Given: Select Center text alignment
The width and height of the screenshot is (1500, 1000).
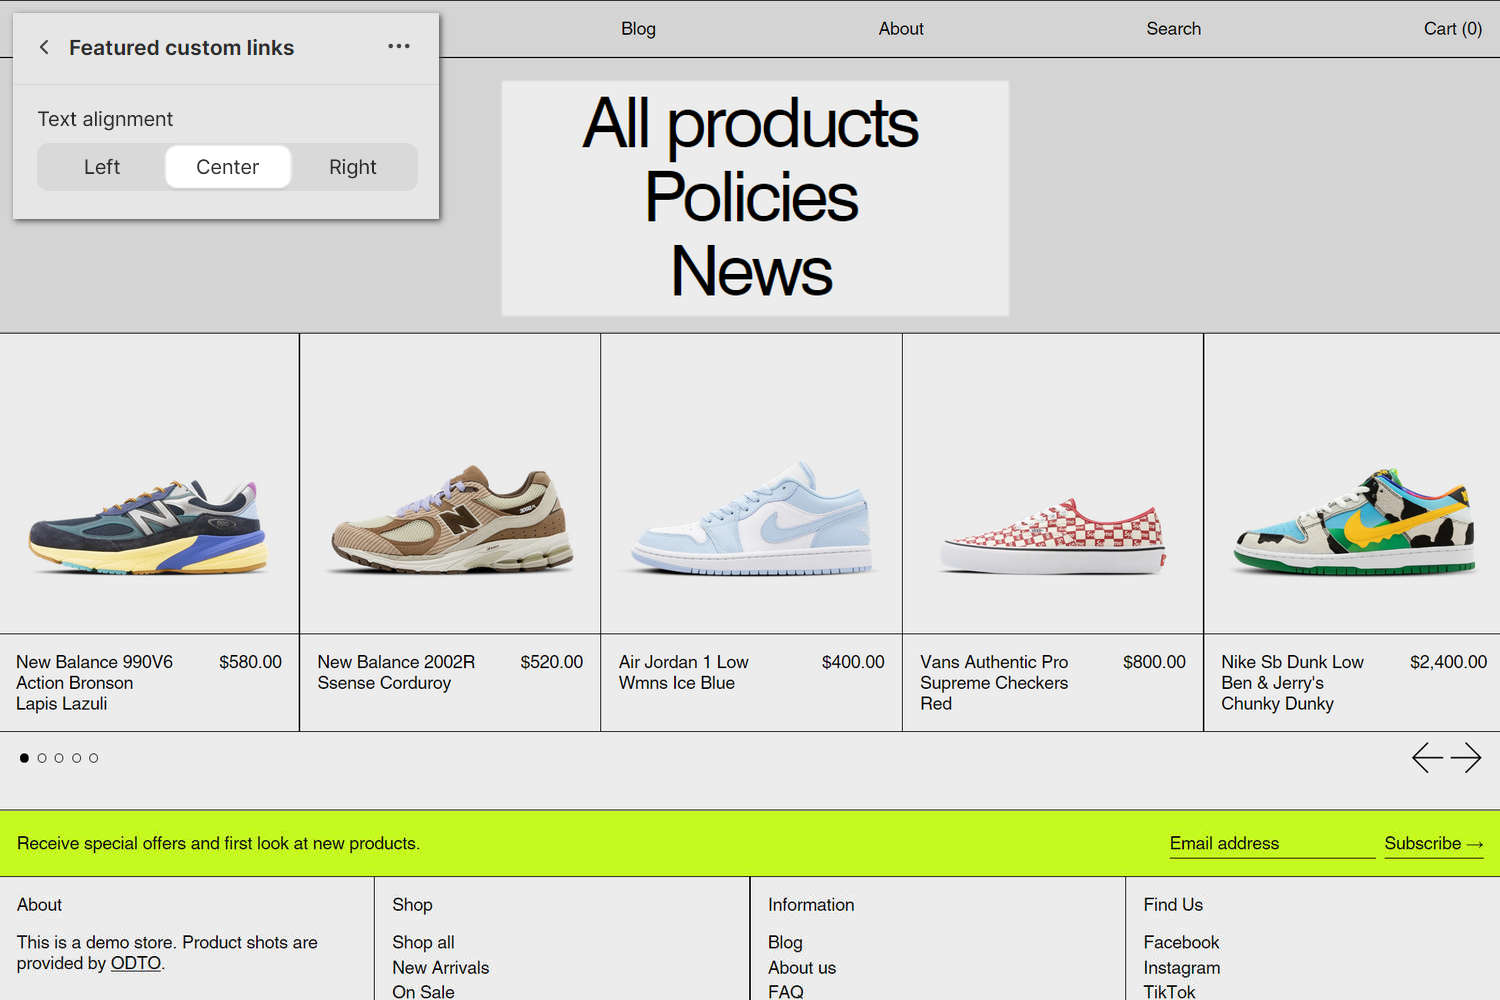Looking at the screenshot, I should (x=228, y=167).
